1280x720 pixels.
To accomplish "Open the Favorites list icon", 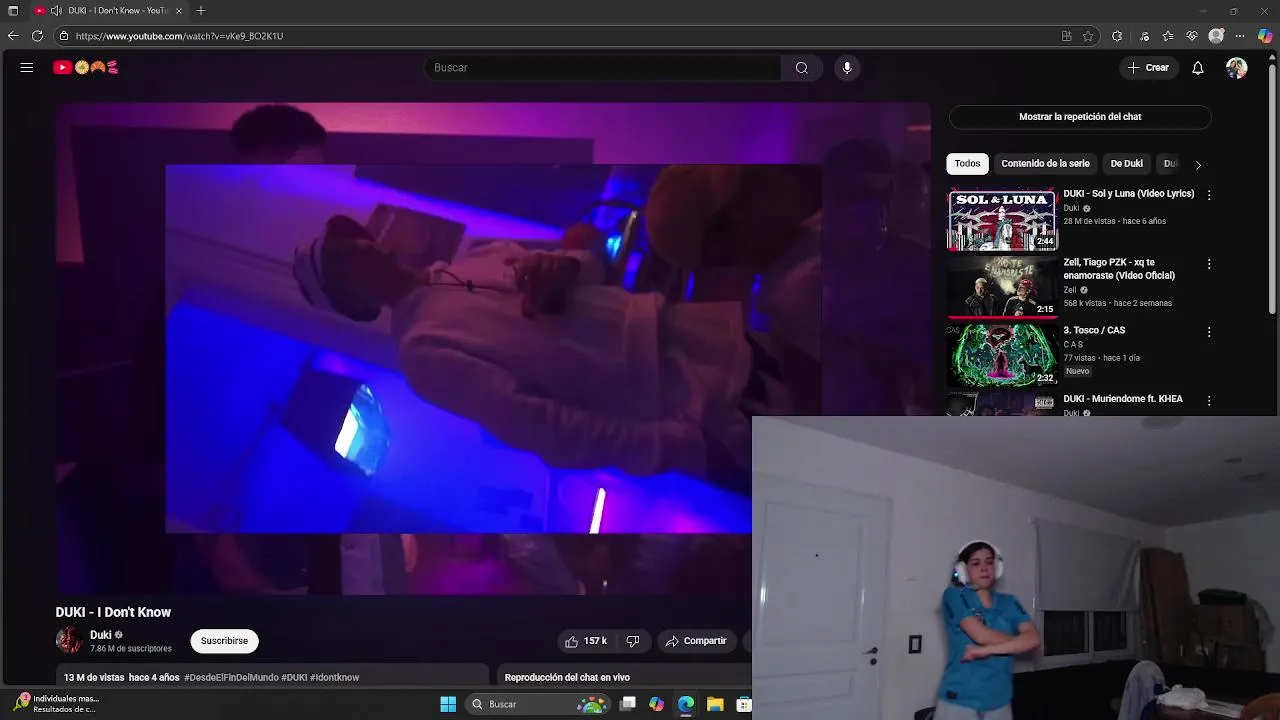I will click(1168, 36).
